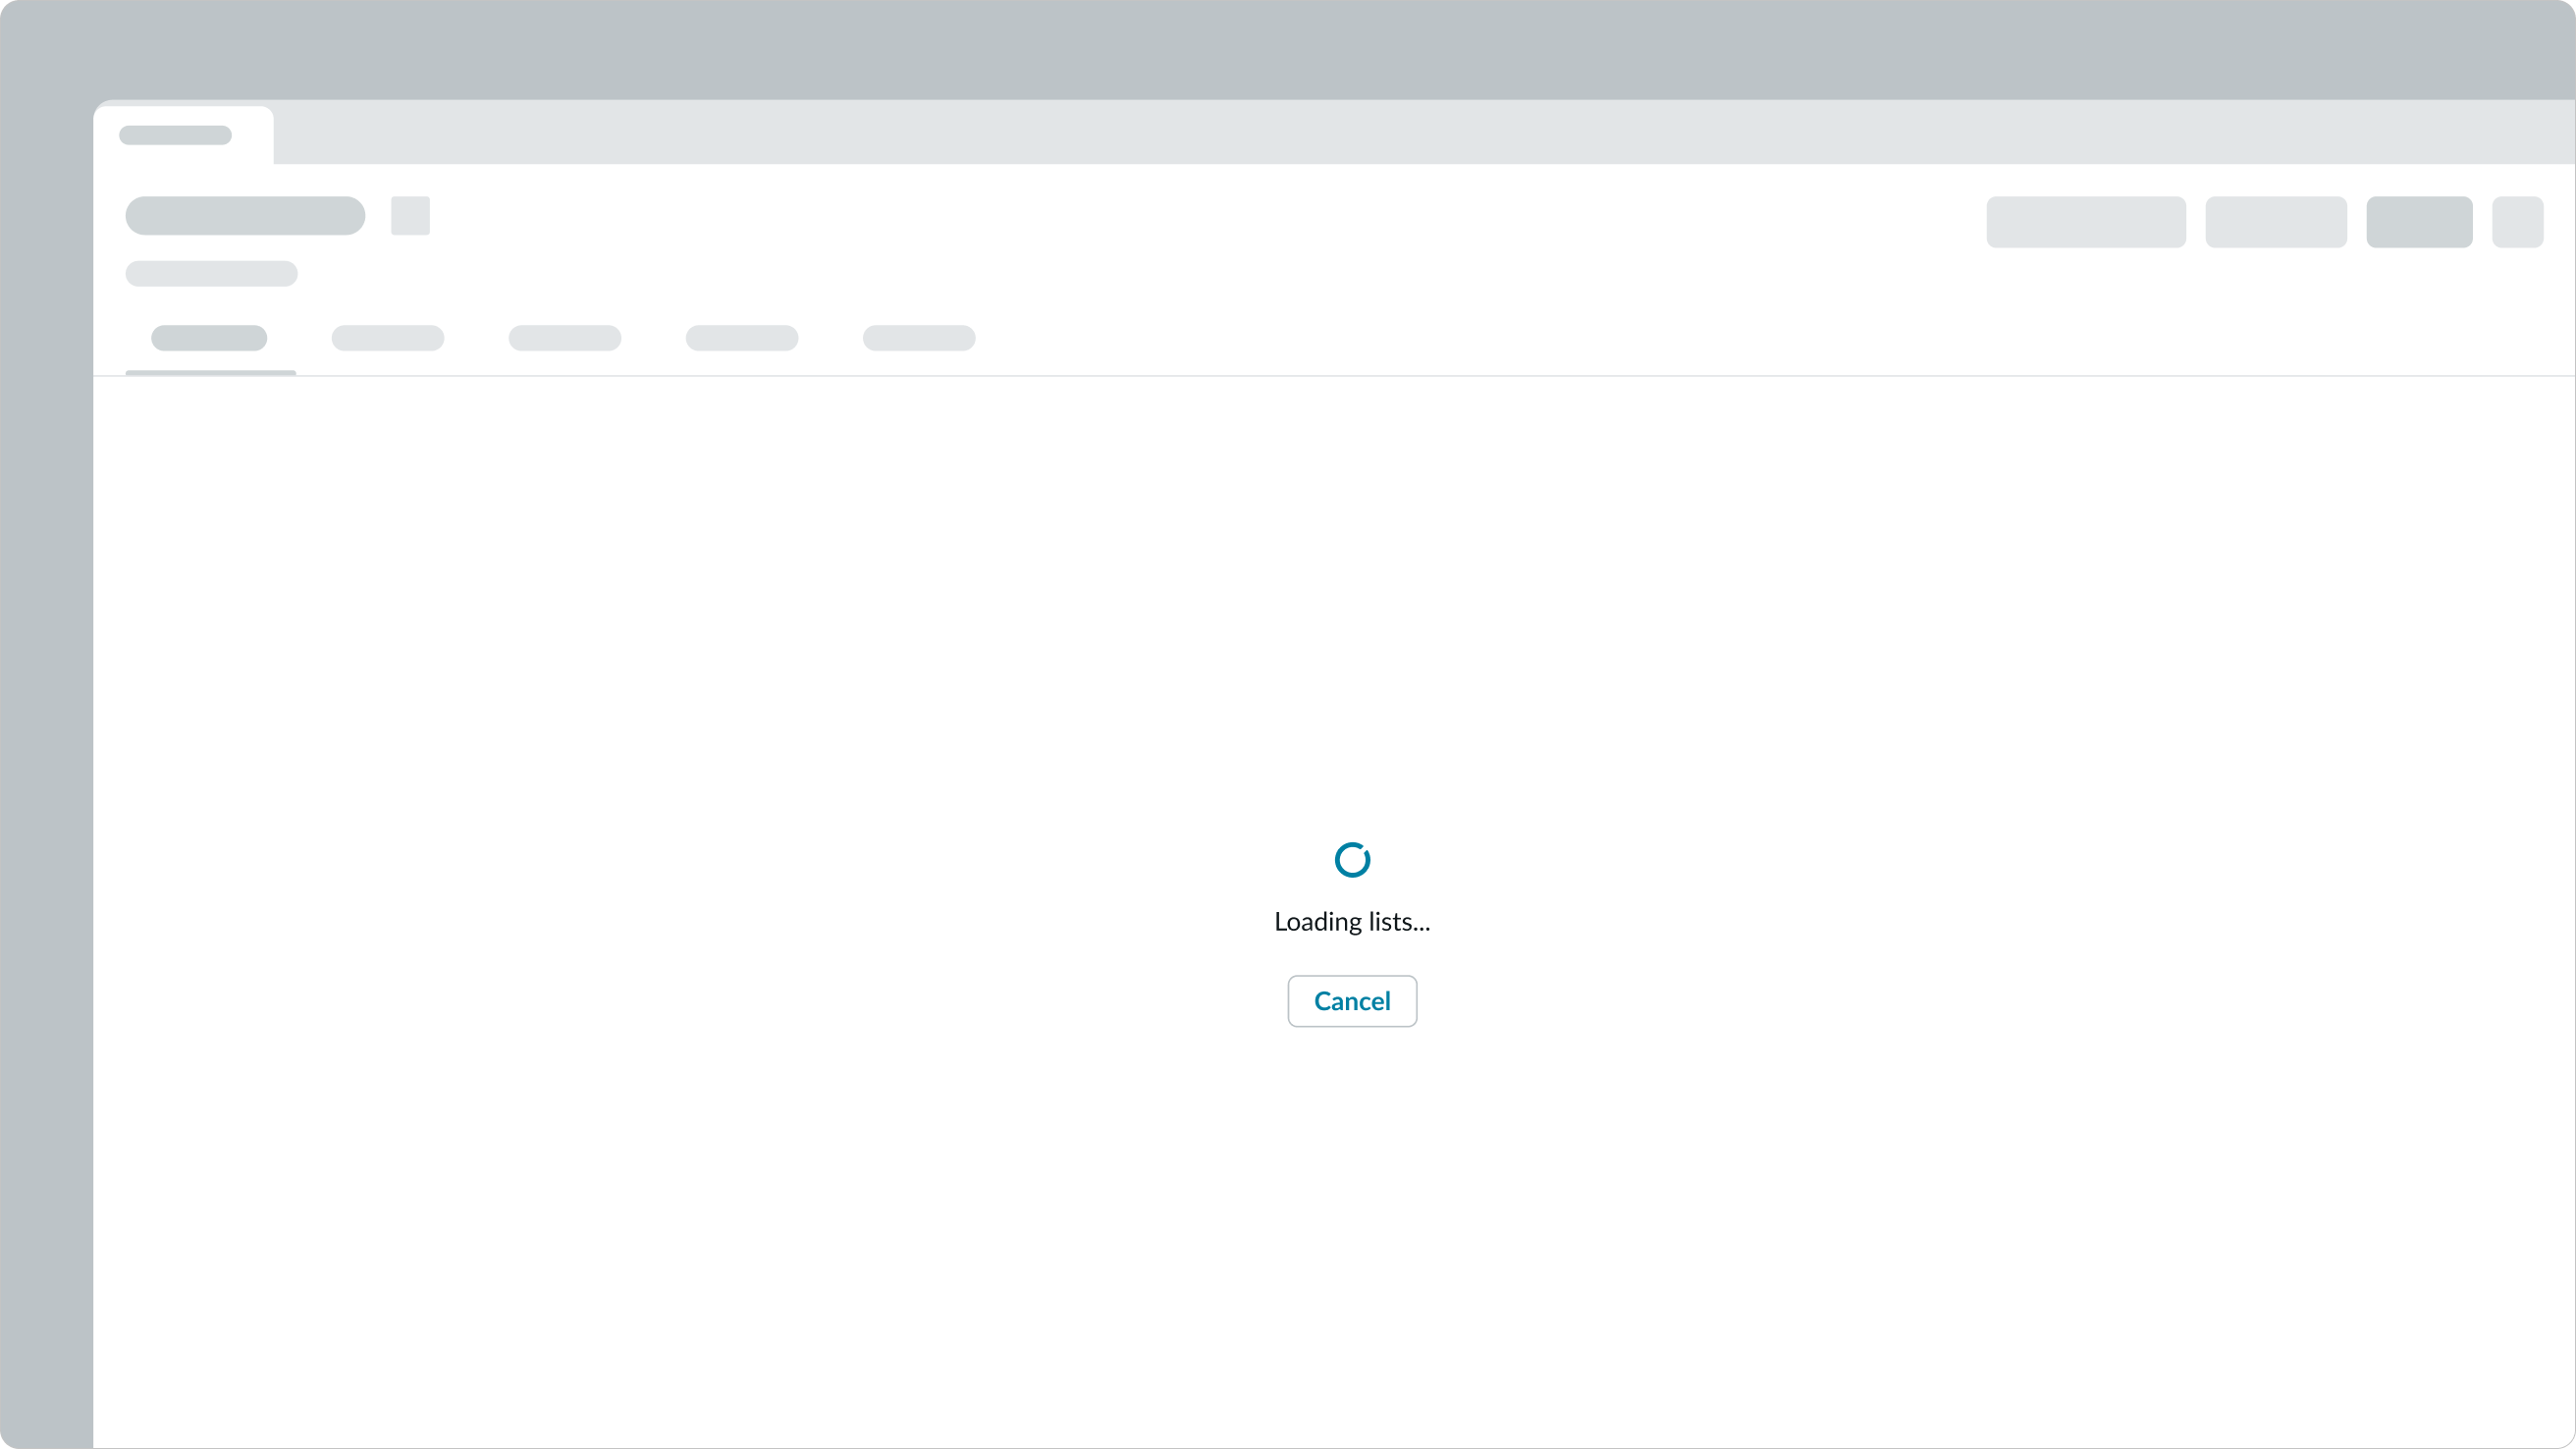Click the second gray action icon in the top-right toolbar
The height and width of the screenshot is (1449, 2576).
point(2275,222)
